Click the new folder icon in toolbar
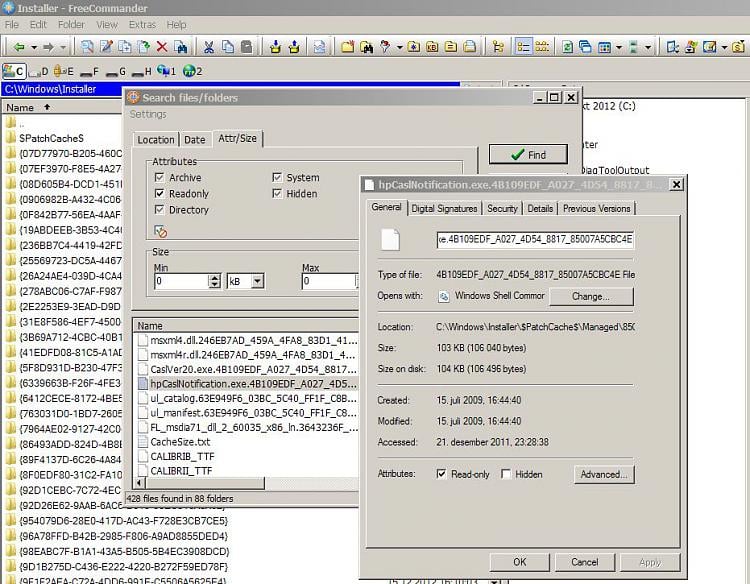The height and width of the screenshot is (584, 750). click(x=348, y=47)
